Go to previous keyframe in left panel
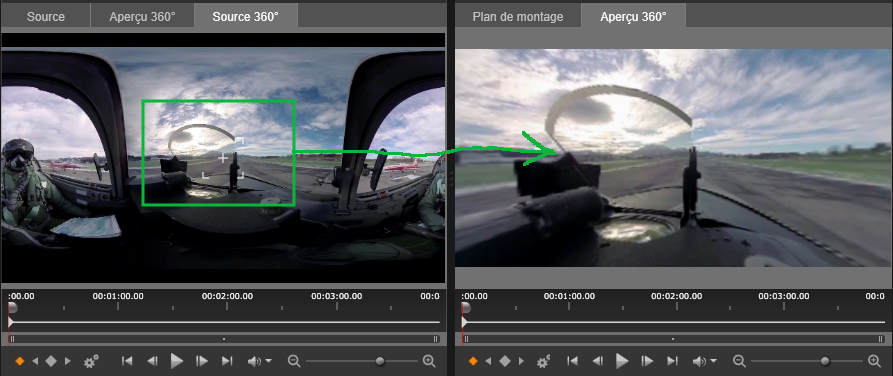Viewport: 893px width, 376px height. [35, 361]
